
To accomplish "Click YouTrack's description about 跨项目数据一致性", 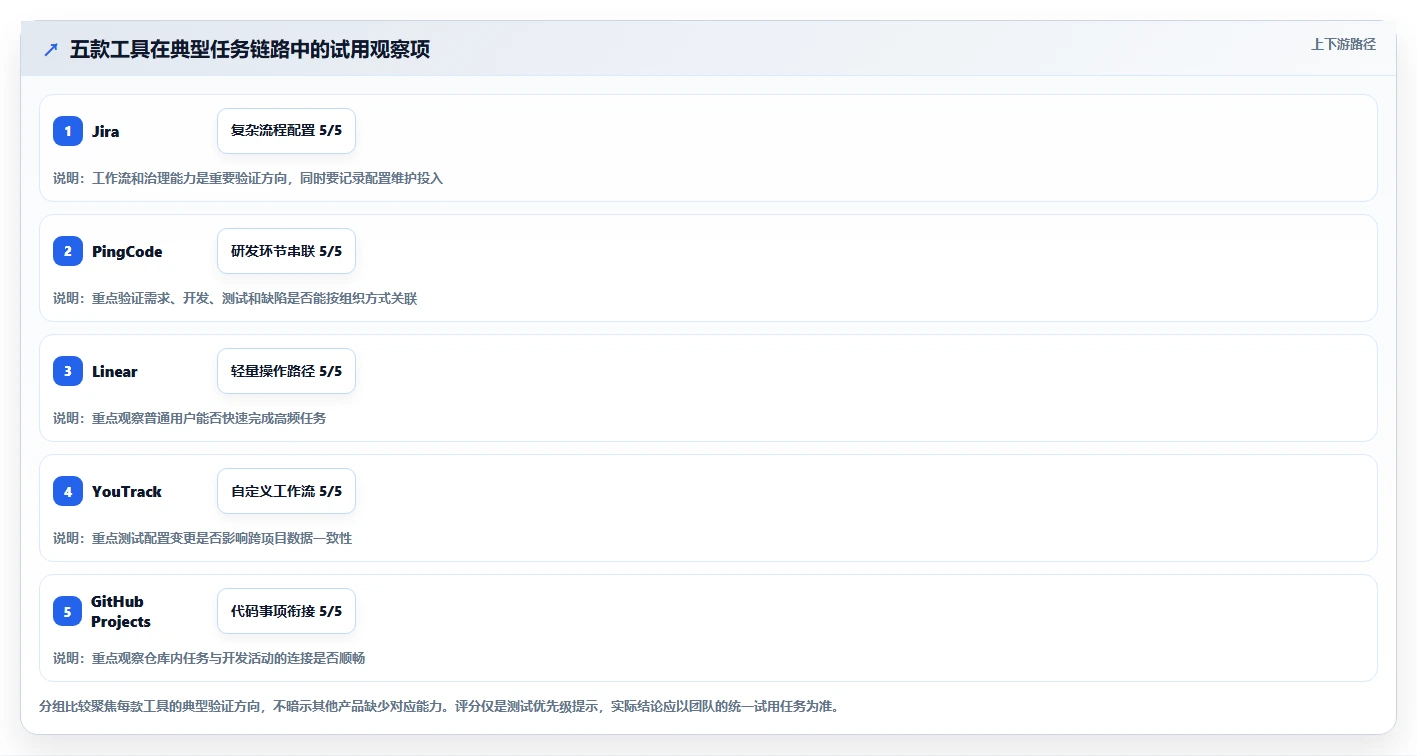I will [x=202, y=538].
